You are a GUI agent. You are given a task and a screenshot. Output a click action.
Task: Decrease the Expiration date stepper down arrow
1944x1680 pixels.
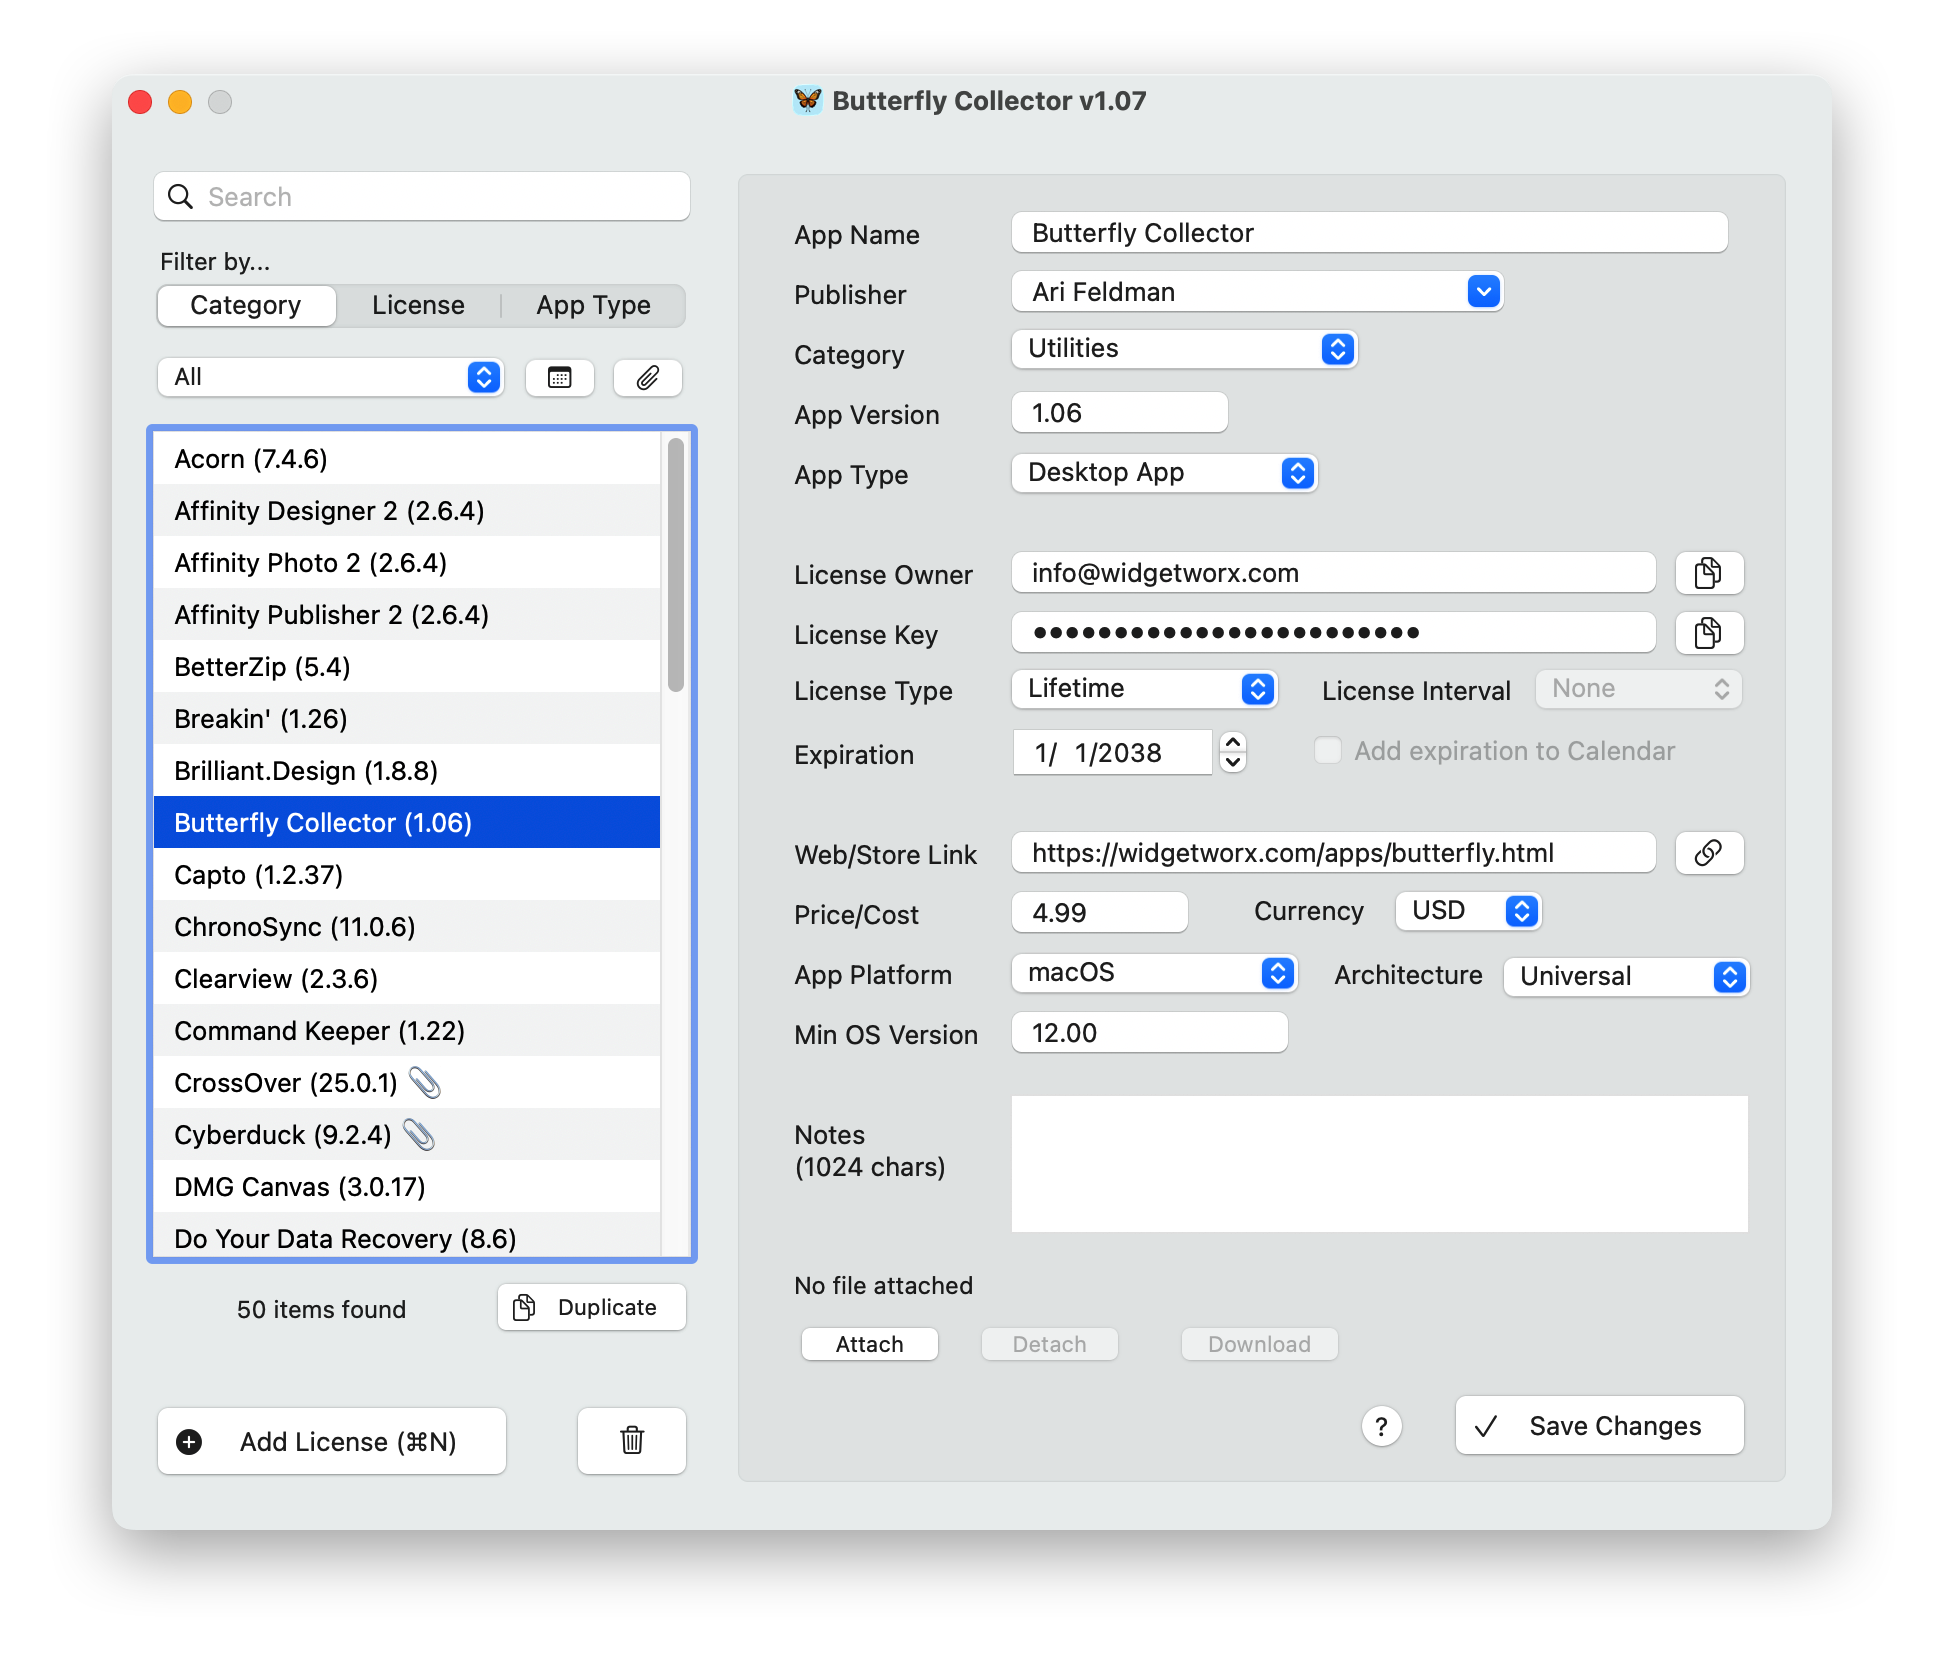pyautogui.click(x=1233, y=762)
